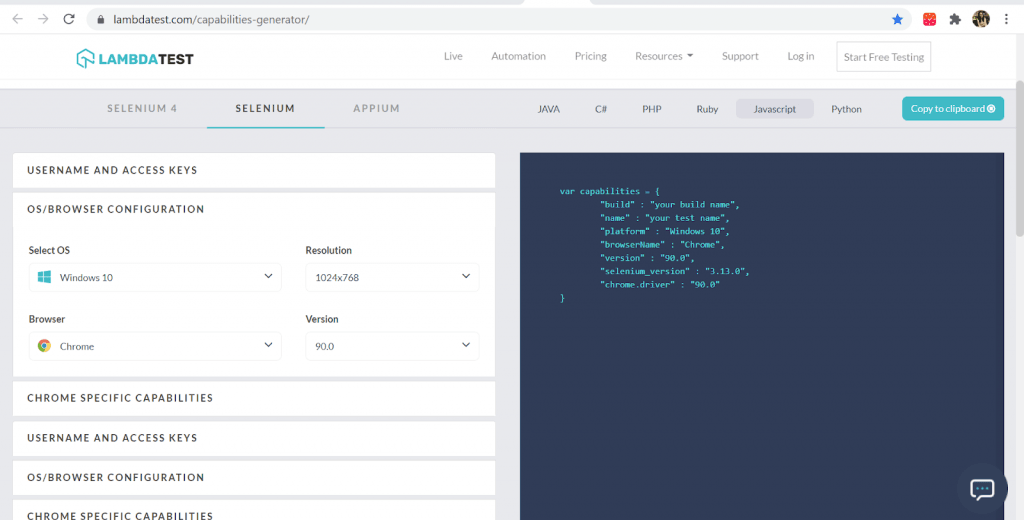Bookmark page using the star icon
The width and height of the screenshot is (1024, 520).
[897, 19]
